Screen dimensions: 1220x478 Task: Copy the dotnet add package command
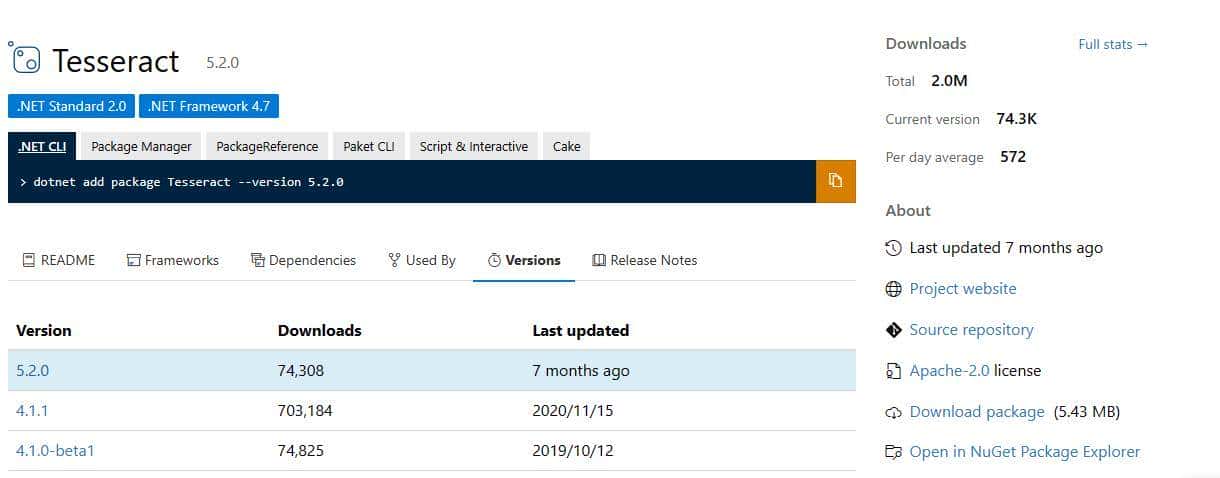pyautogui.click(x=836, y=181)
